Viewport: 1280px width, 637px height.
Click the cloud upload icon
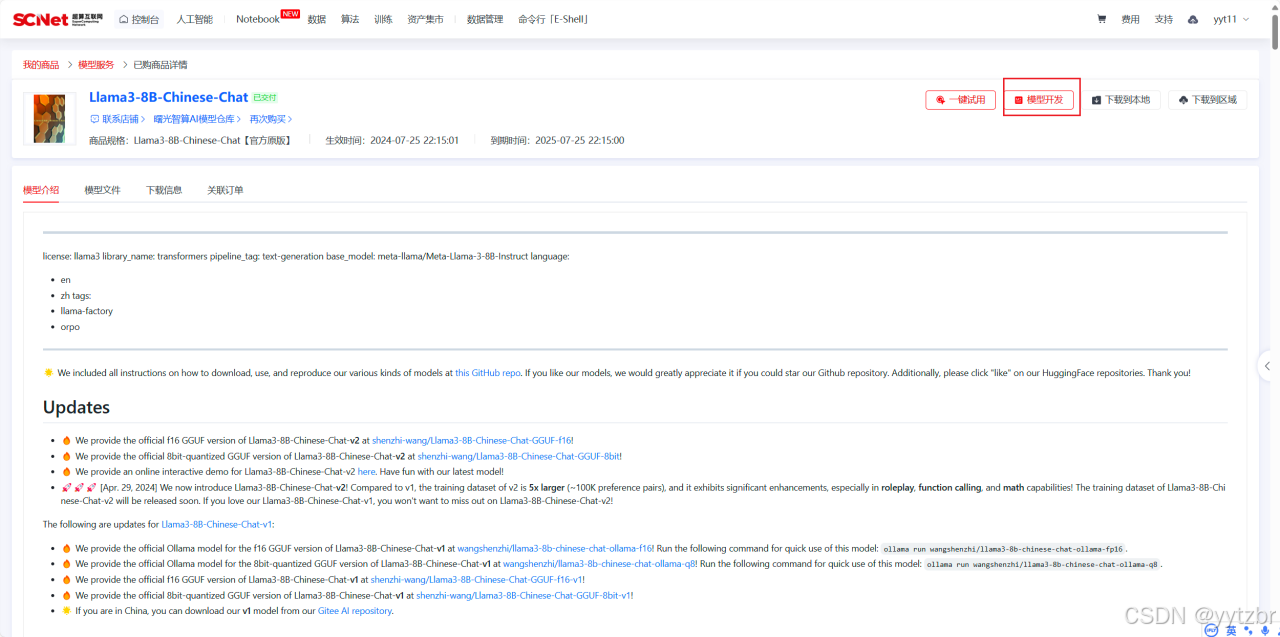coord(1193,19)
